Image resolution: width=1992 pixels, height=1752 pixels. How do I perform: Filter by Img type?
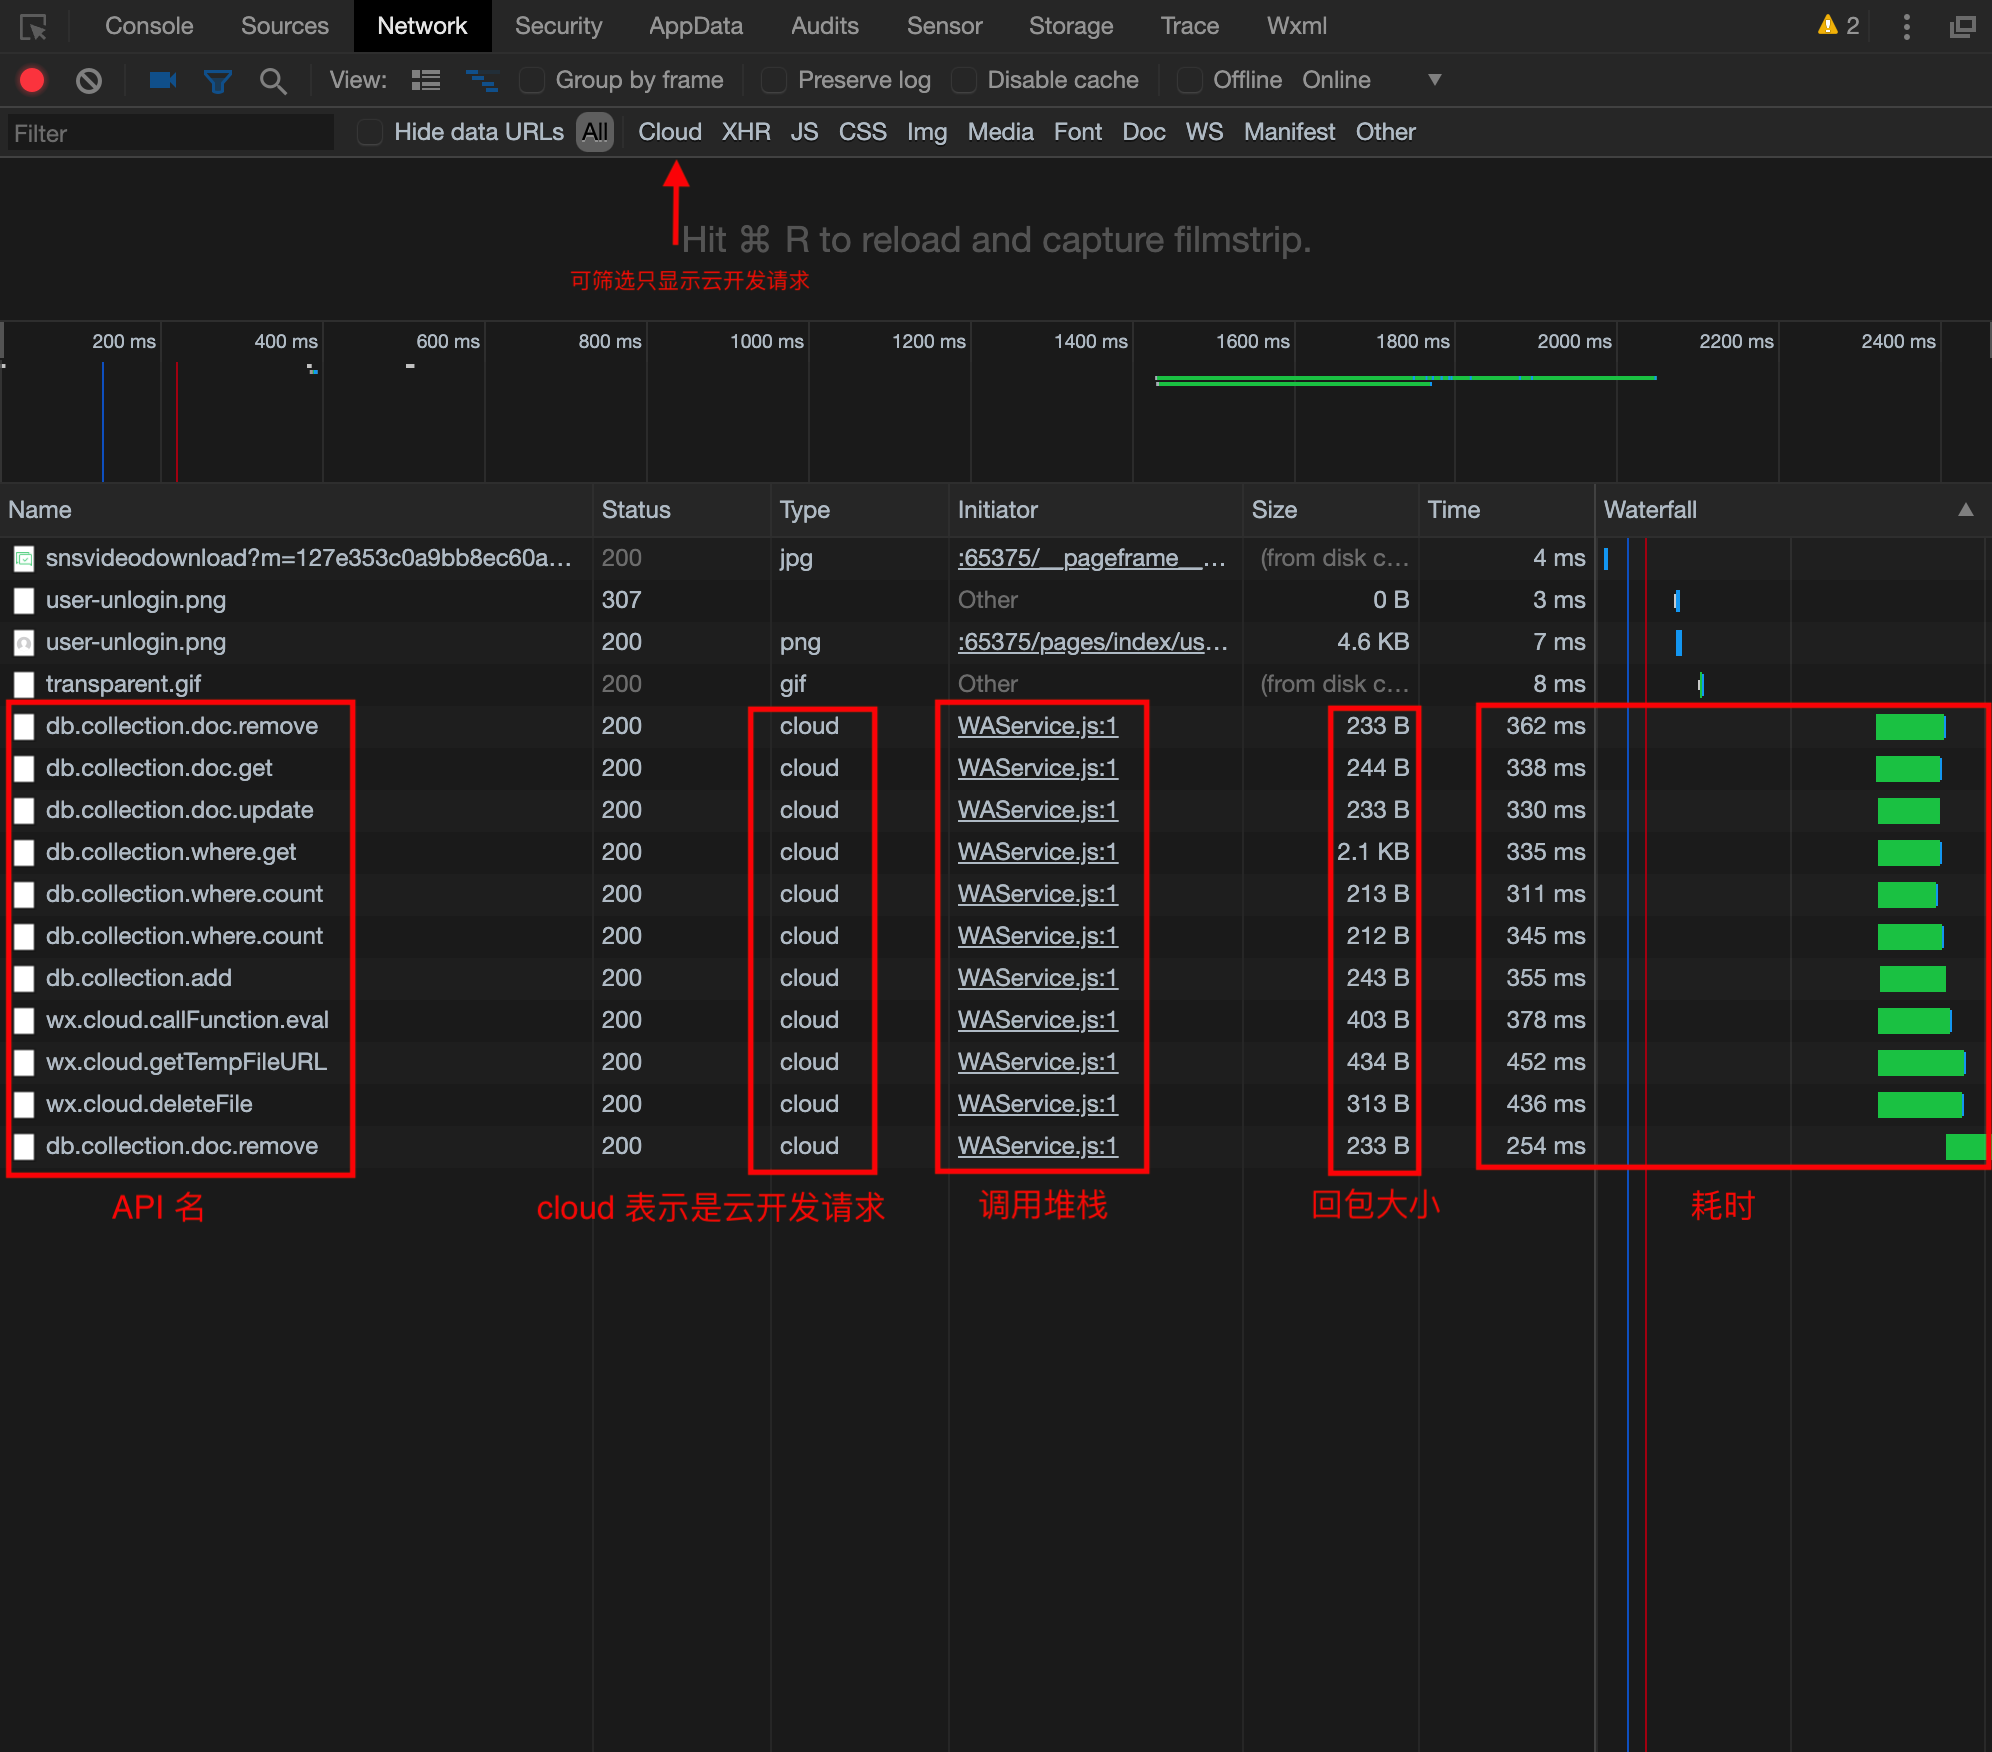(927, 132)
